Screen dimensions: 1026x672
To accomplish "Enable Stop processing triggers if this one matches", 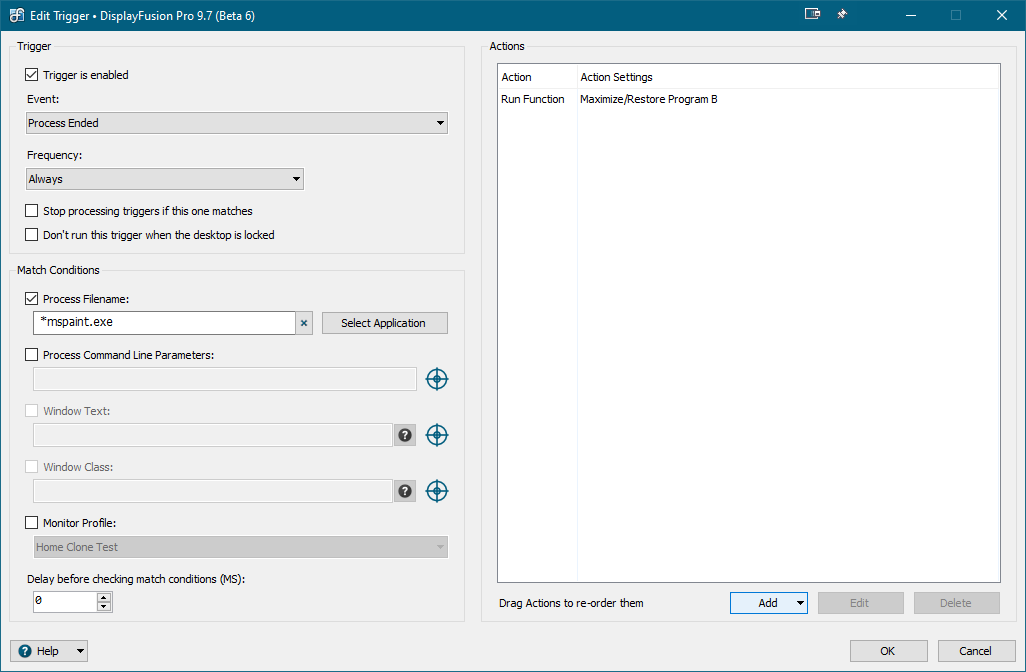I will click(x=32, y=211).
